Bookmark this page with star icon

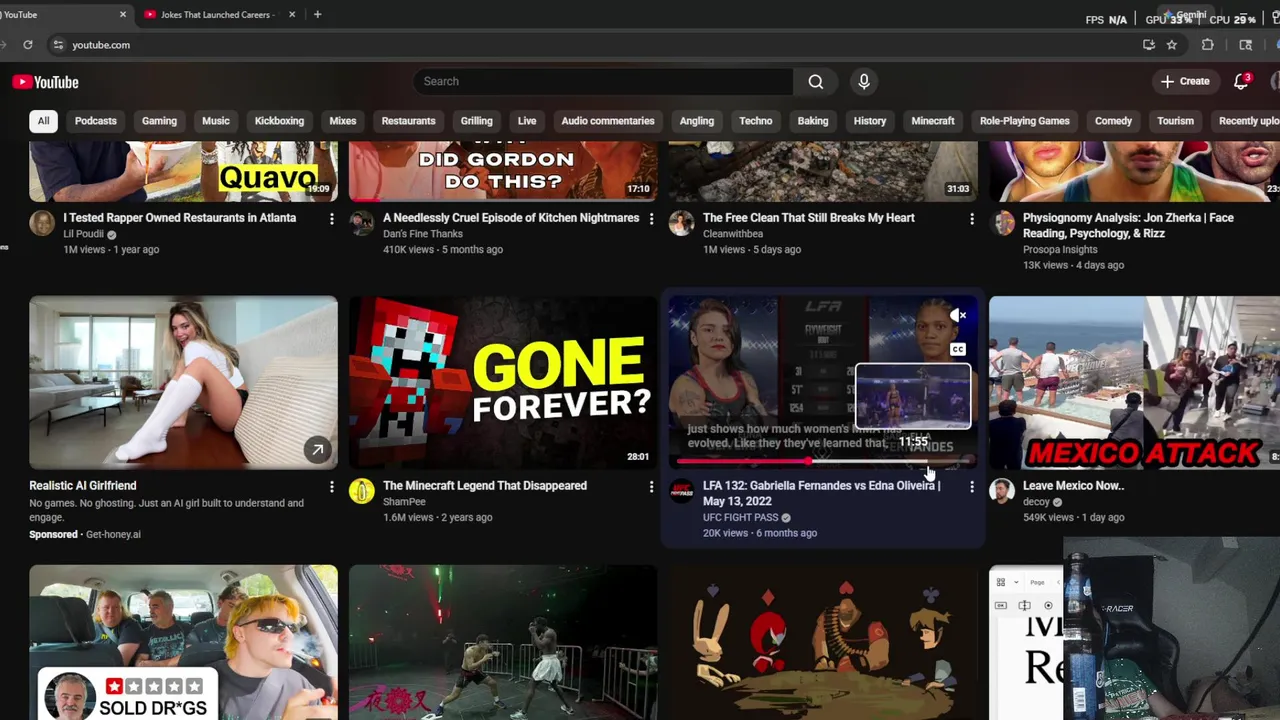(x=1172, y=45)
